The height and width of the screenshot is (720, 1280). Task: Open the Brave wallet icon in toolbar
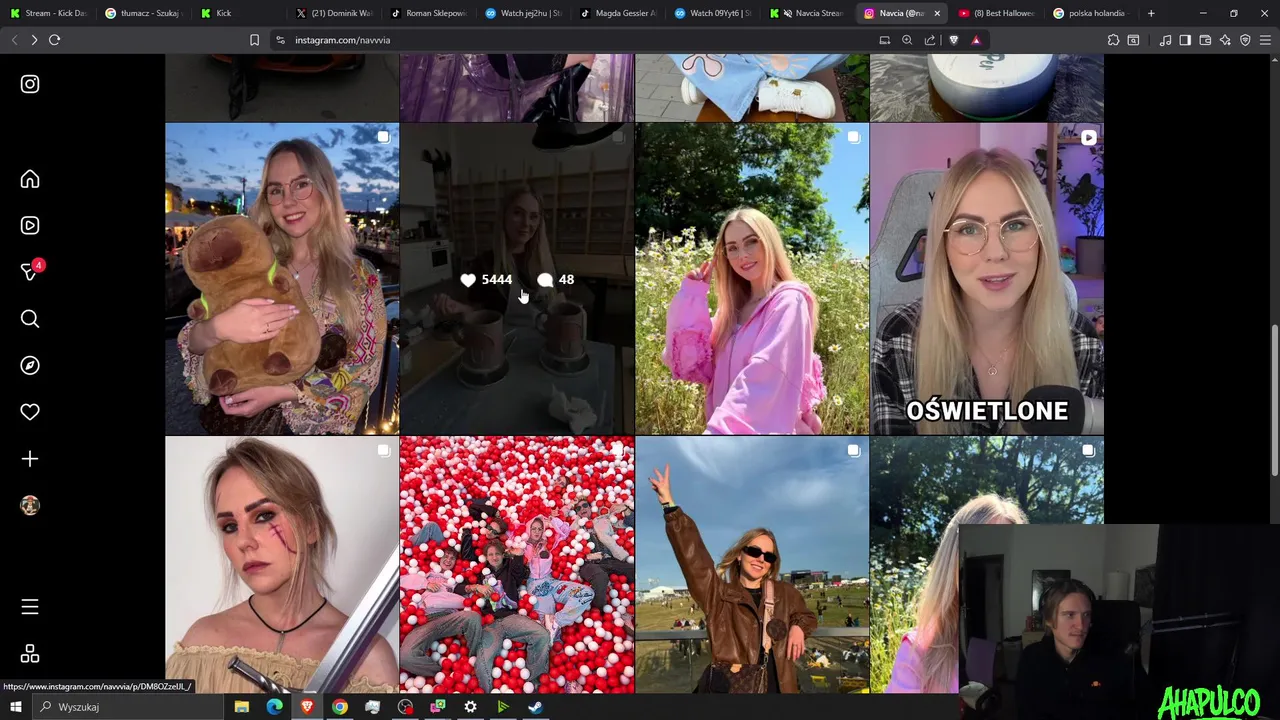tap(1205, 40)
